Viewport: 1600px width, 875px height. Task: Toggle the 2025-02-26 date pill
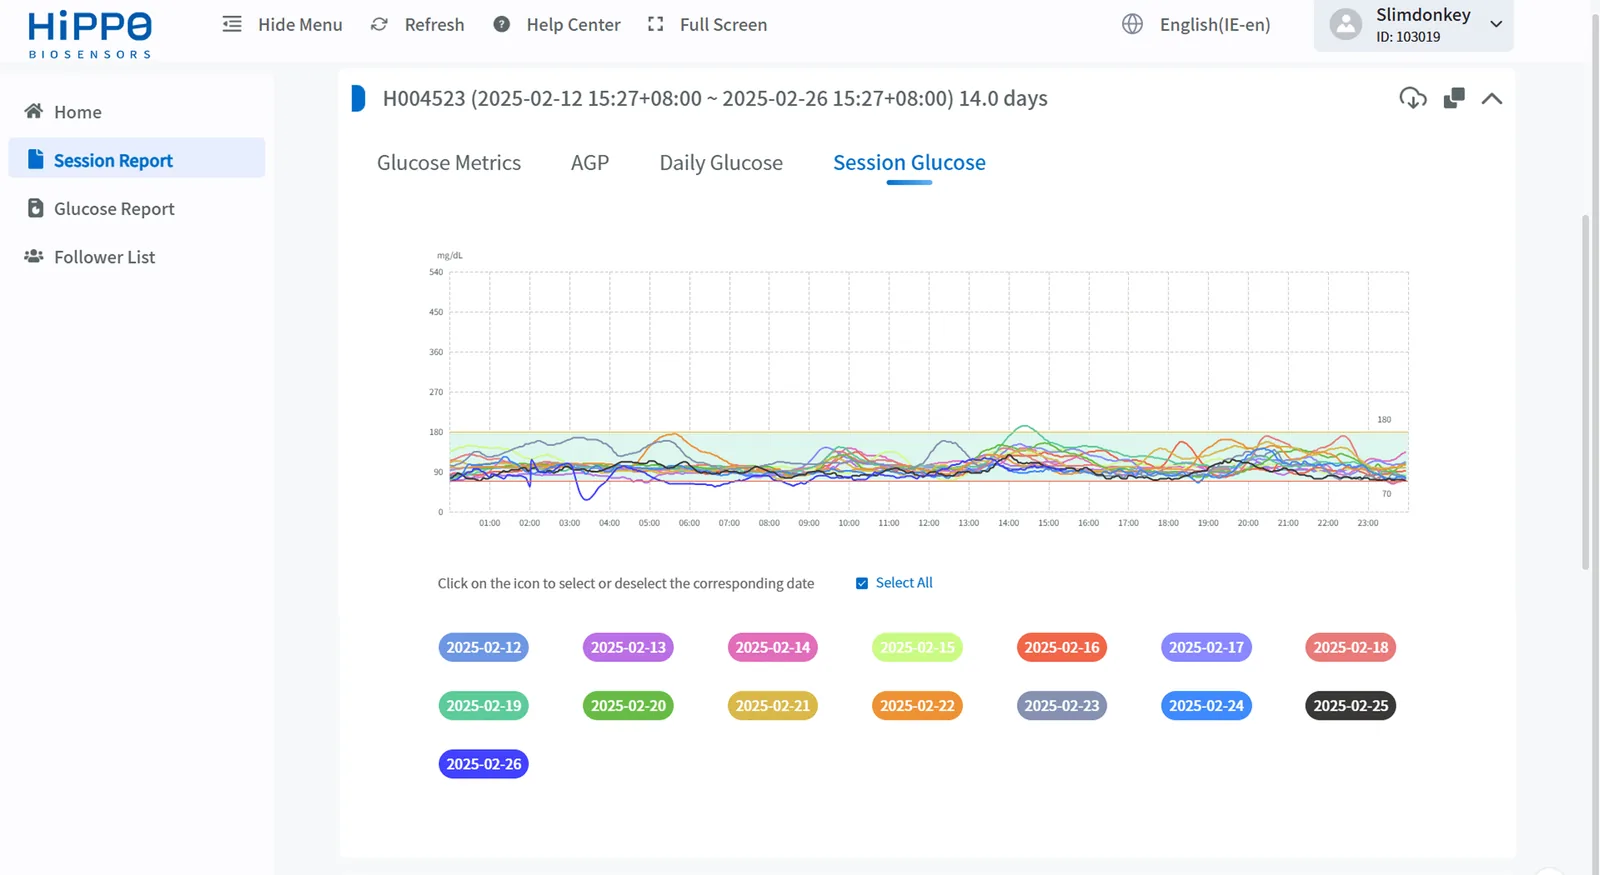pyautogui.click(x=484, y=763)
